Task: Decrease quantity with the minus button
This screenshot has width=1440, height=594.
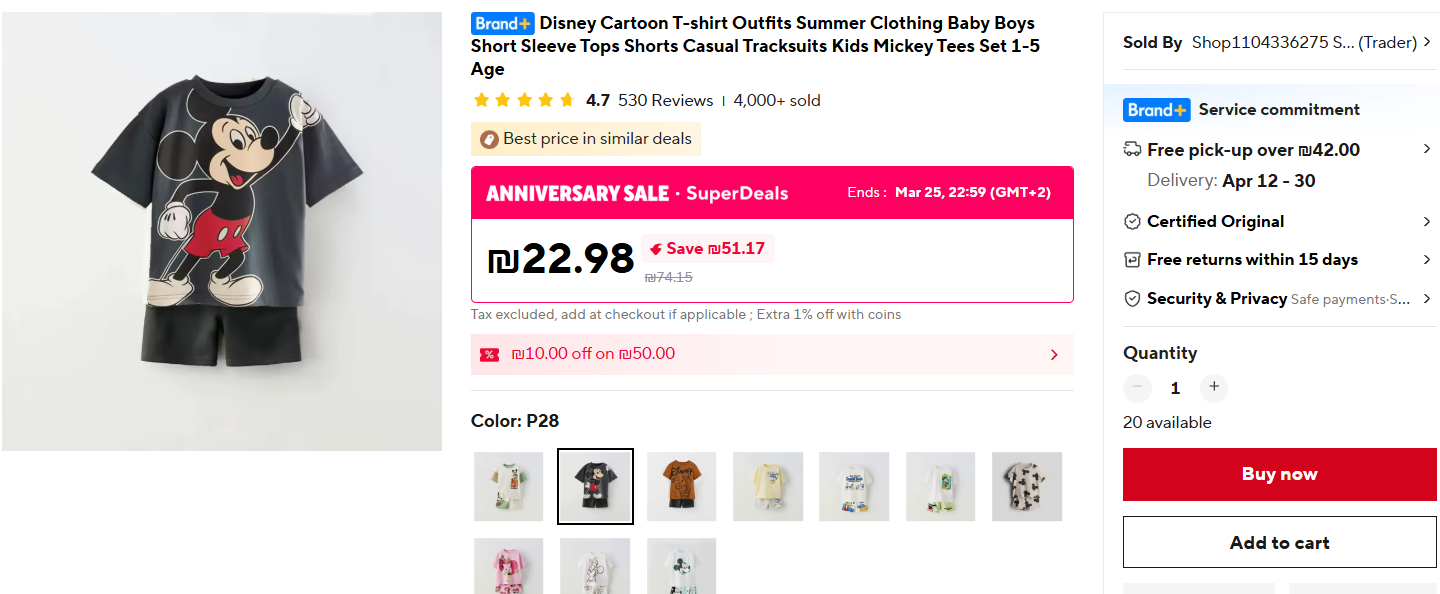Action: [x=1137, y=387]
